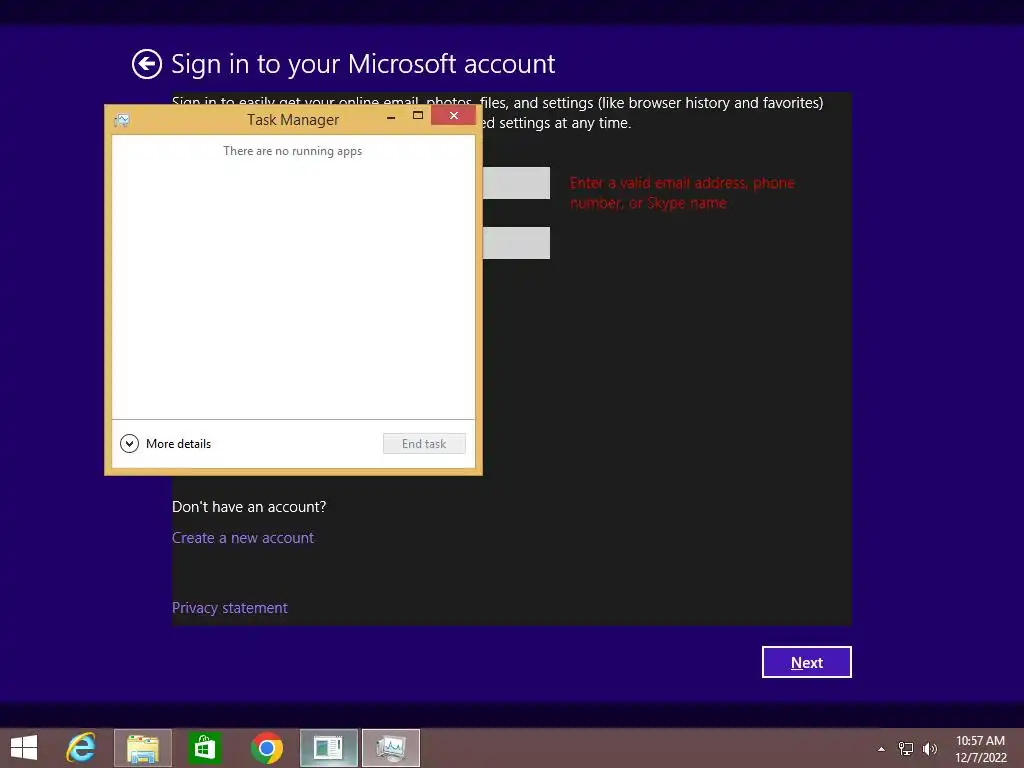
Task: Minimize the Task Manager window
Action: (x=391, y=117)
